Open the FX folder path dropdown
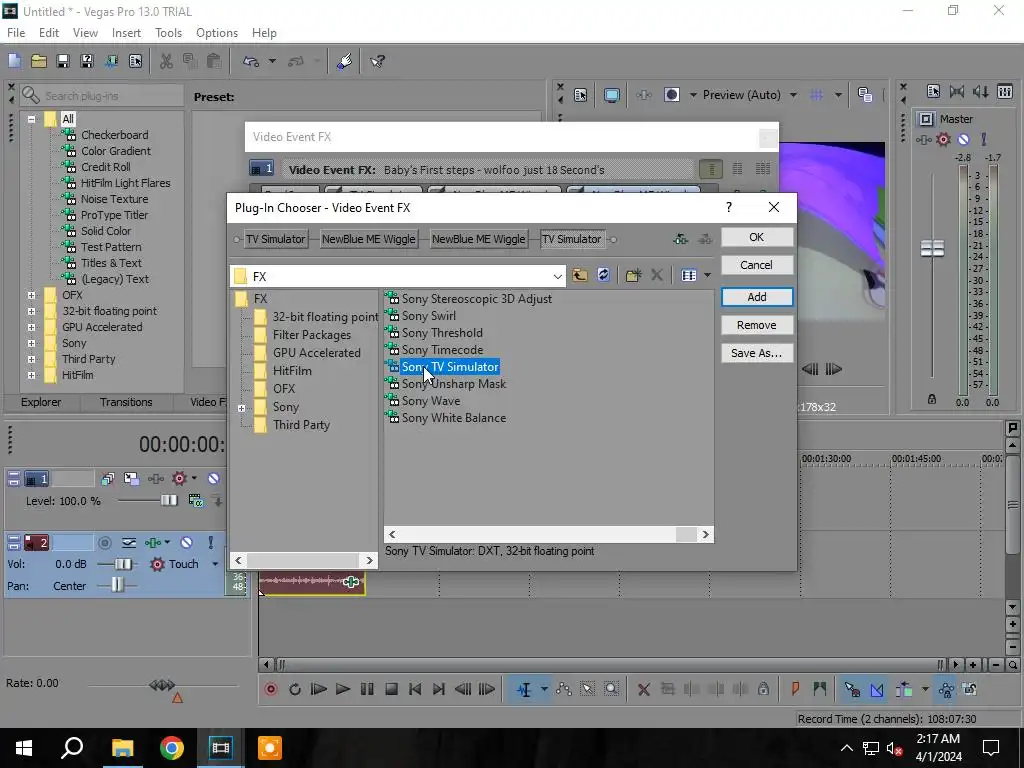Viewport: 1024px width, 768px height. click(557, 276)
